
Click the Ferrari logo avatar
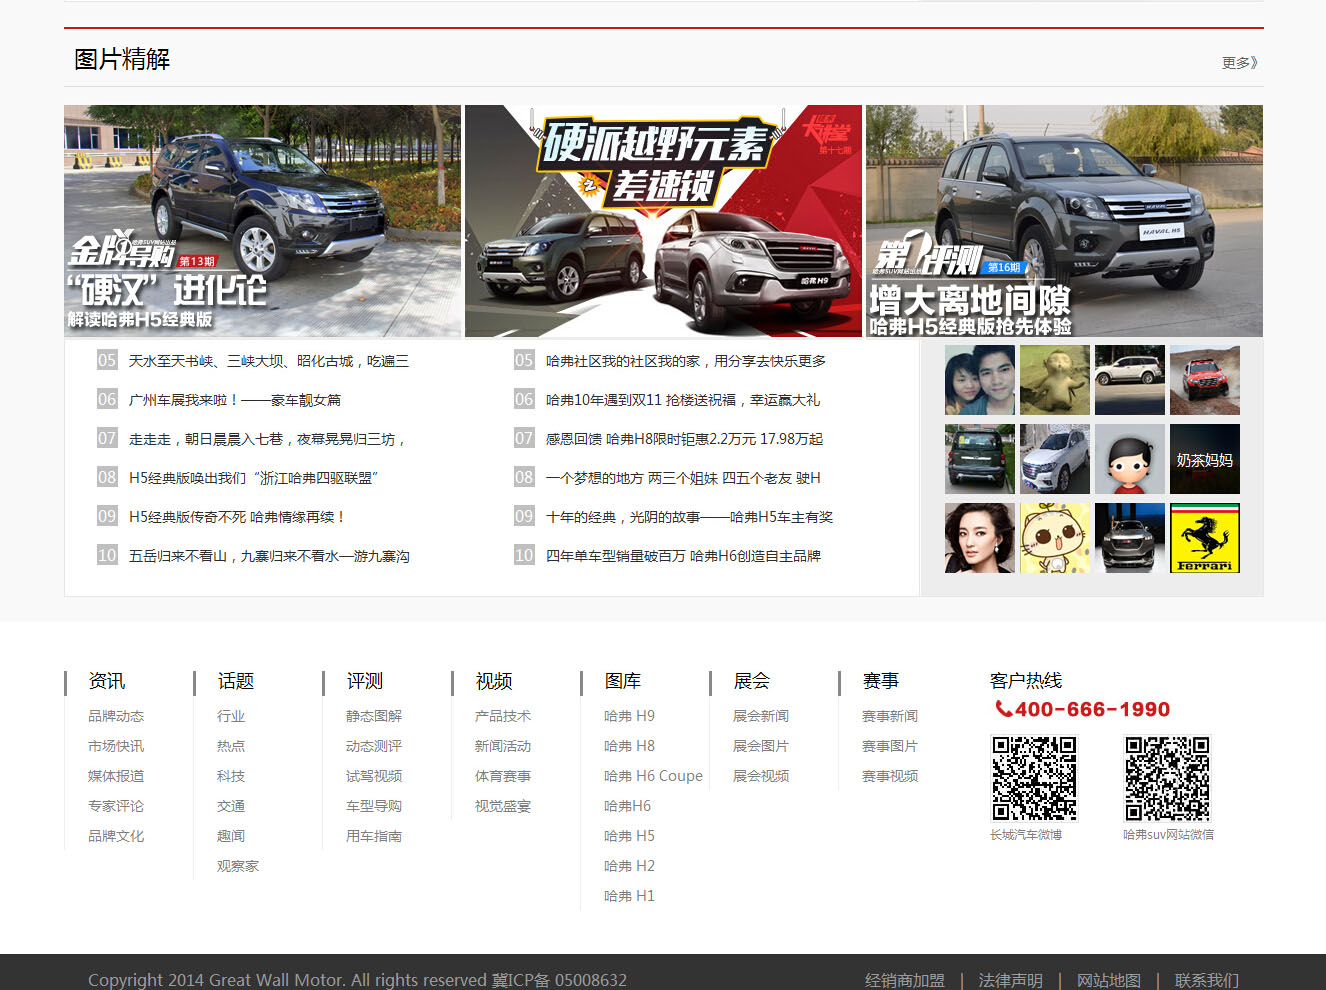click(1205, 538)
